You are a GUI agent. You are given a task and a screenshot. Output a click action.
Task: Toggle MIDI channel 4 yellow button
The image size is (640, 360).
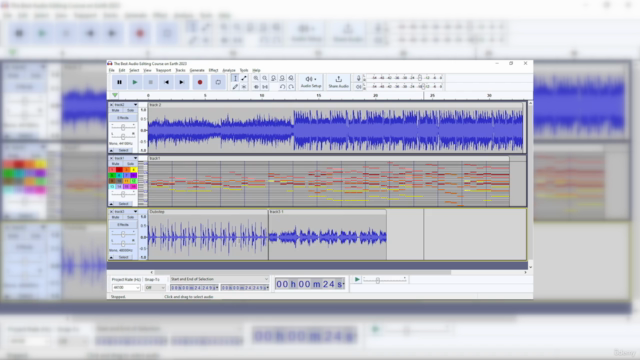pos(133,169)
